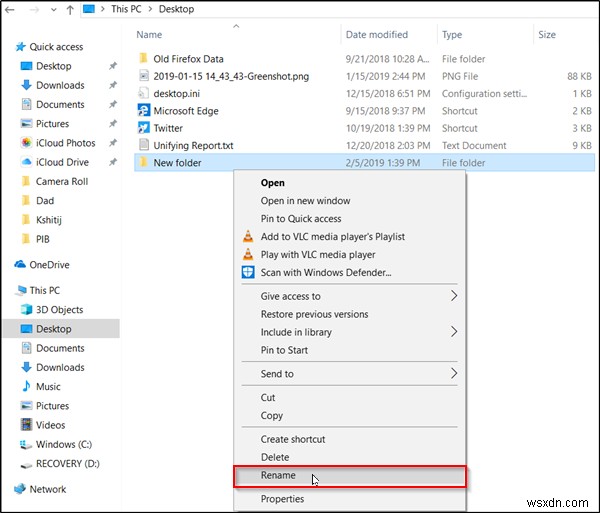This screenshot has height=513, width=600.
Task: Select the Old Firefox Data folder
Action: 188,59
